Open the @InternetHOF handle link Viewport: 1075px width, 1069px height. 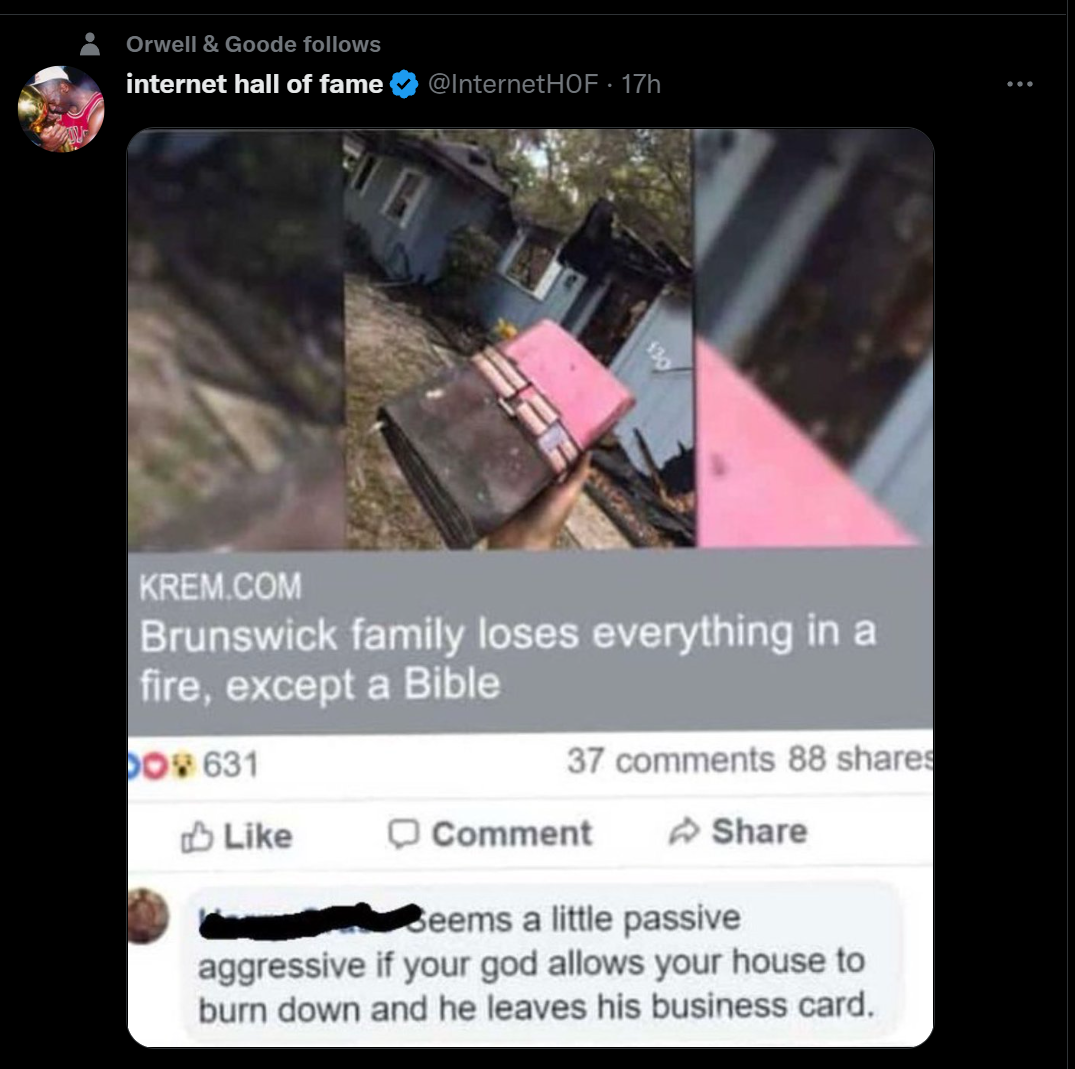[x=513, y=84]
